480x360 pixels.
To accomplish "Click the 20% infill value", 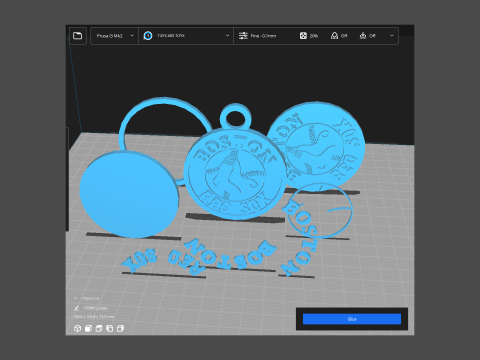I will click(x=314, y=36).
